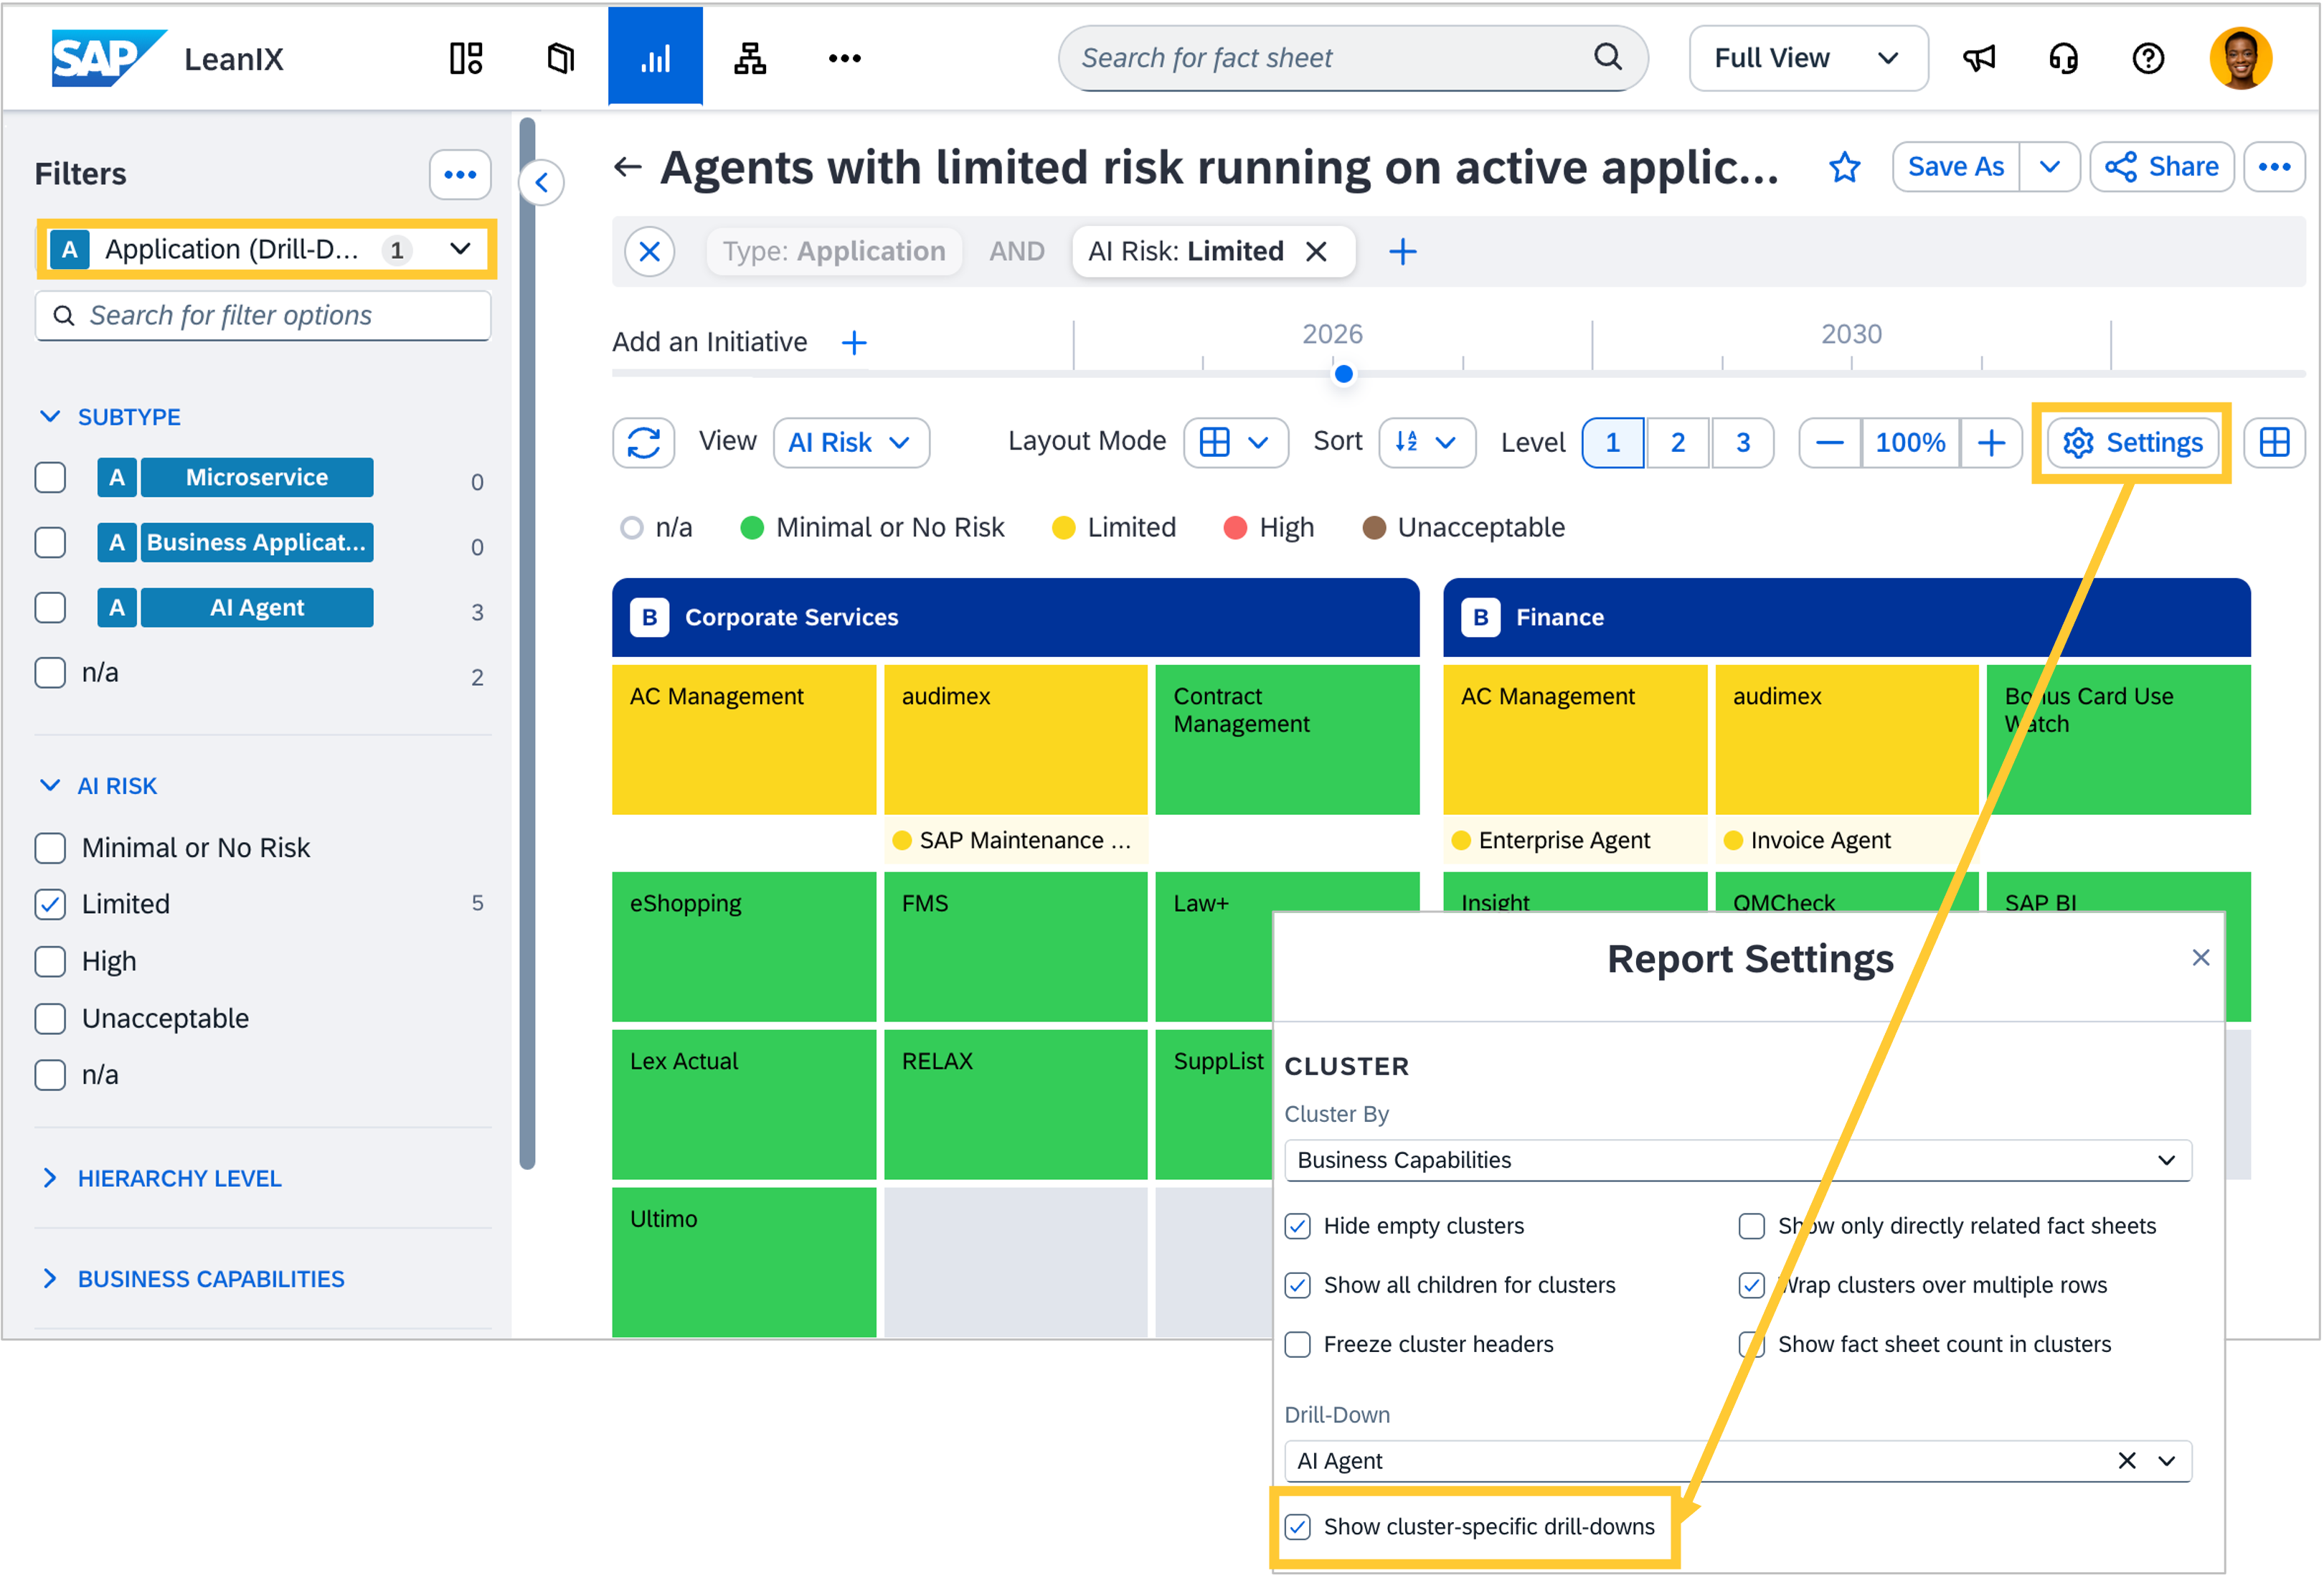Select level 1

pyautogui.click(x=1613, y=442)
